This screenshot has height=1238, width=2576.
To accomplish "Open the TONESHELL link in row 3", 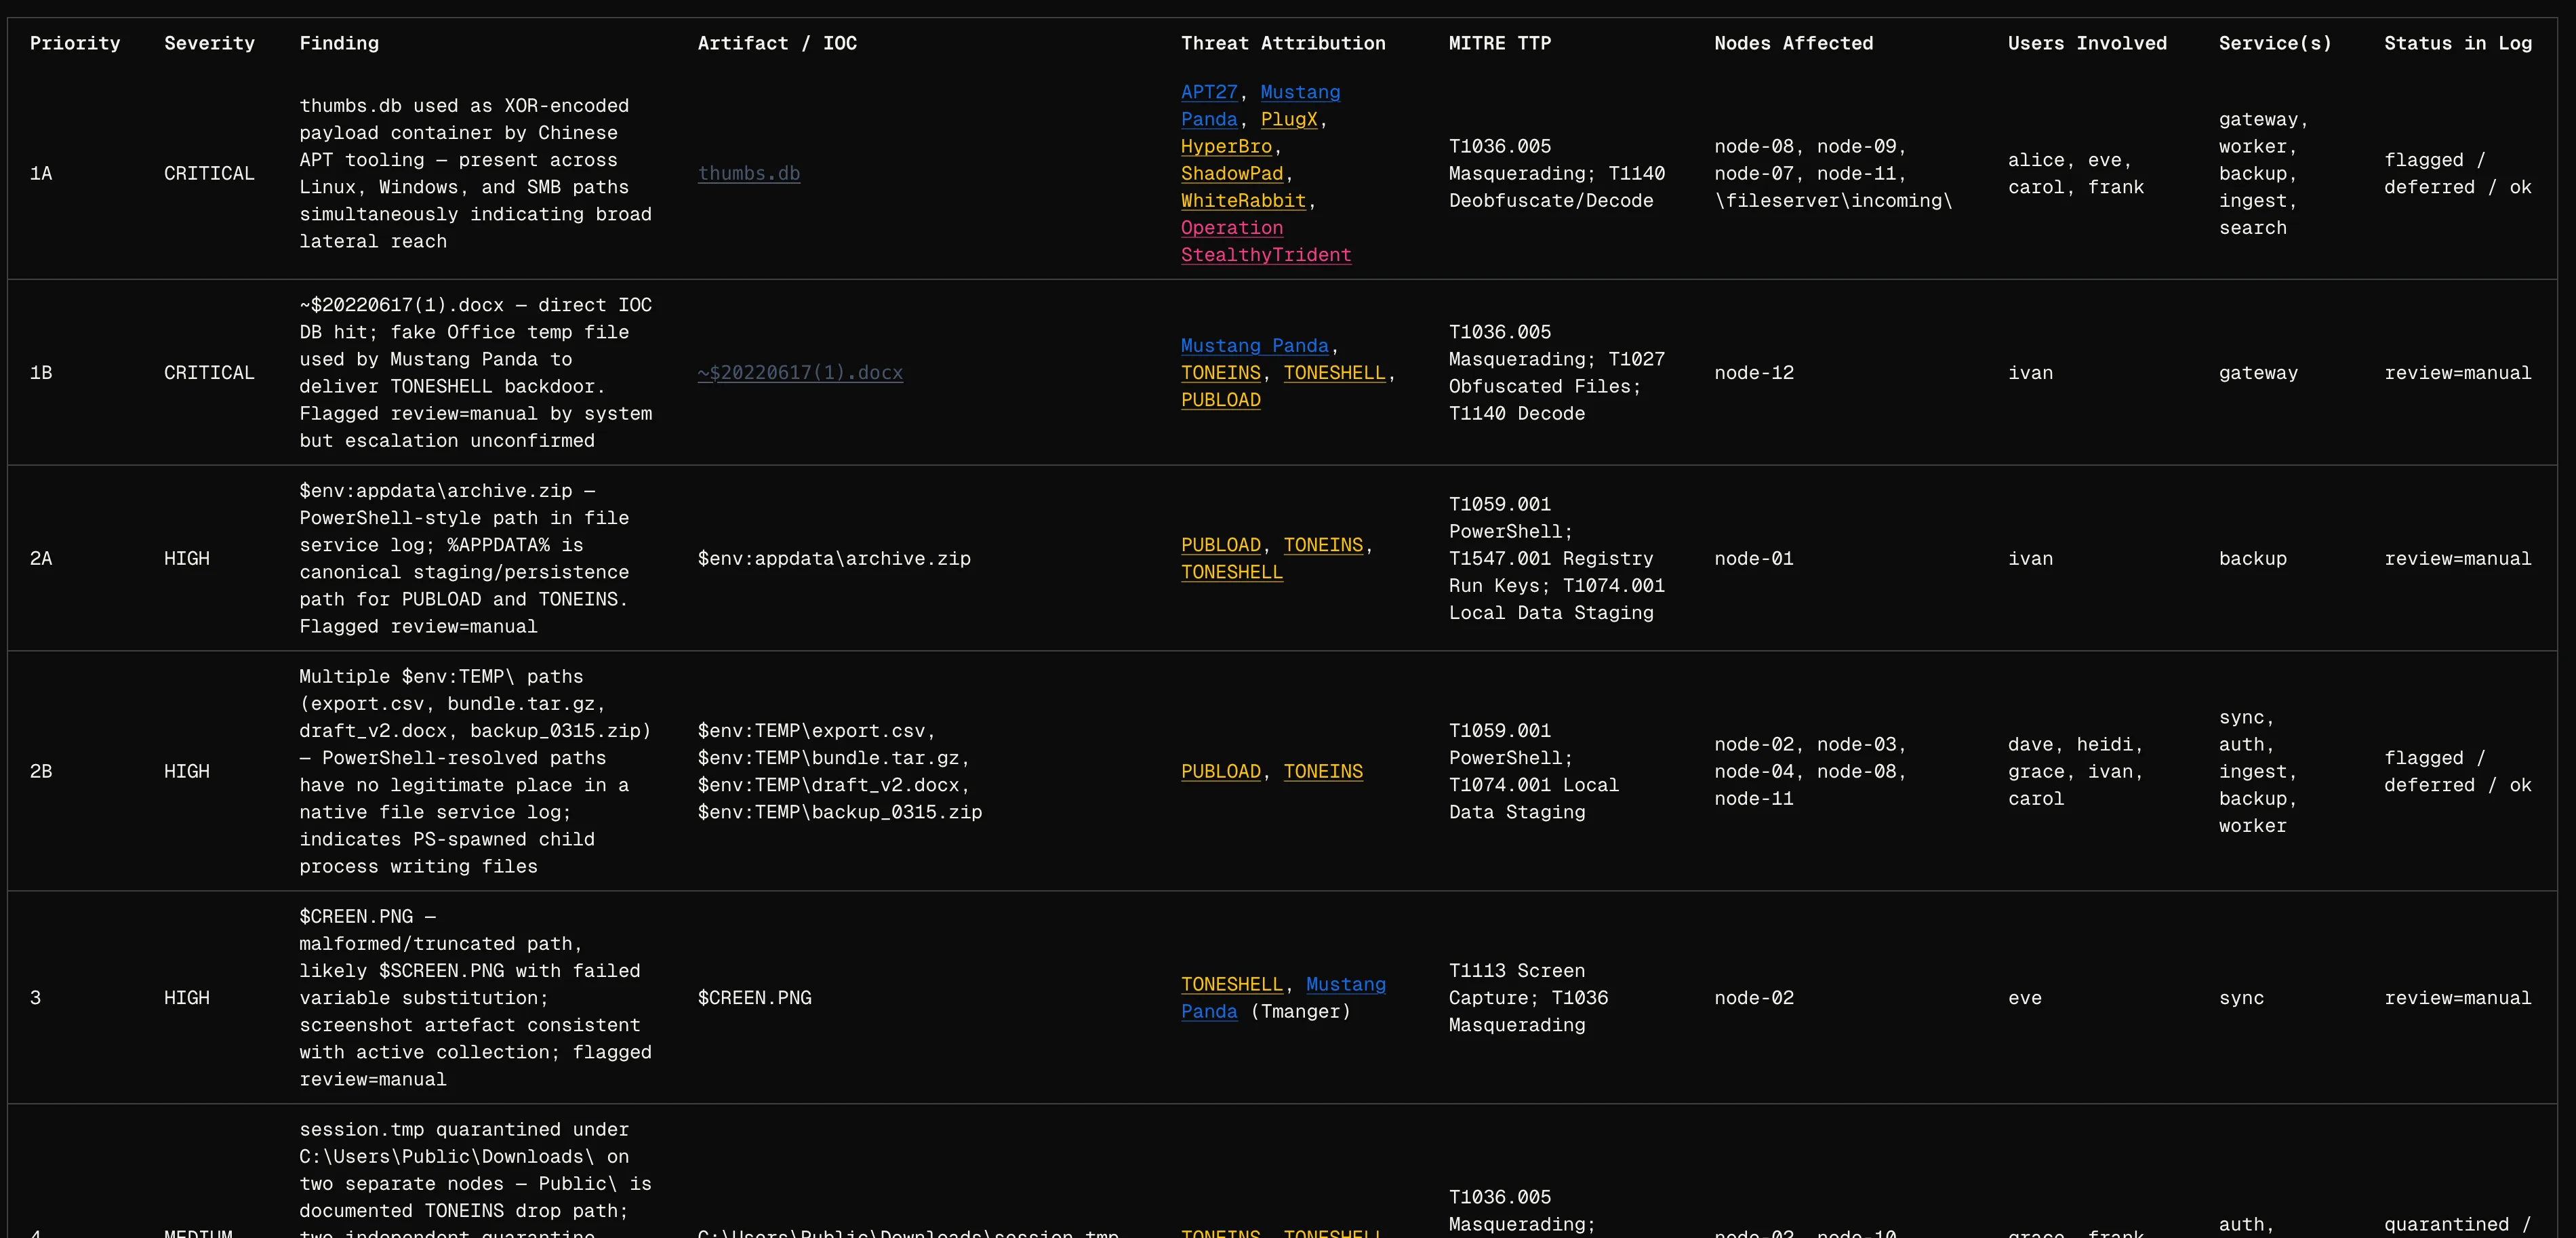I will [1232, 984].
